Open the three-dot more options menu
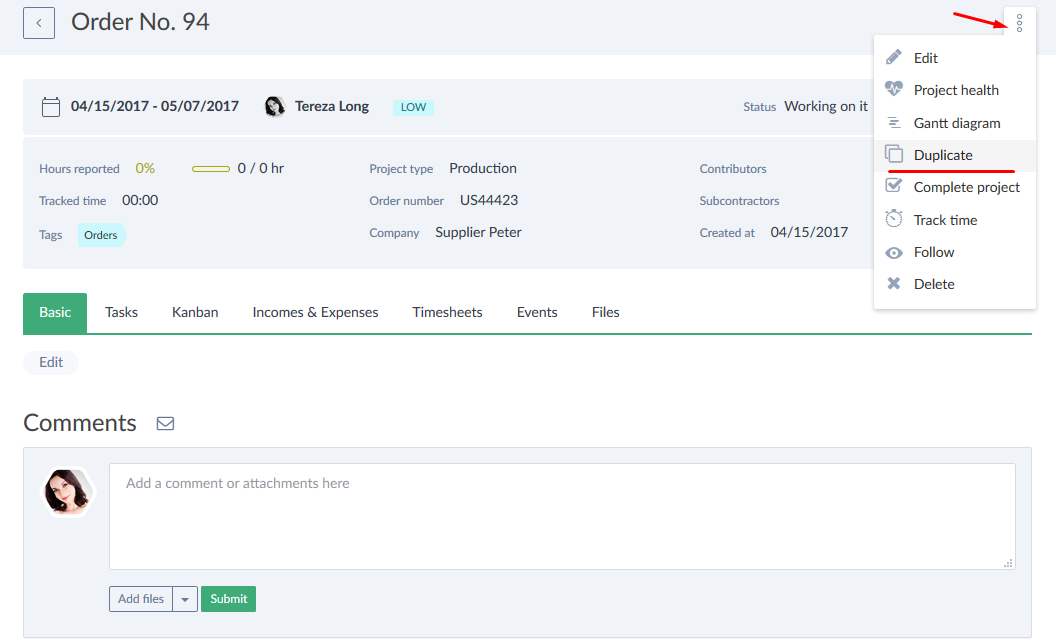 1019,23
